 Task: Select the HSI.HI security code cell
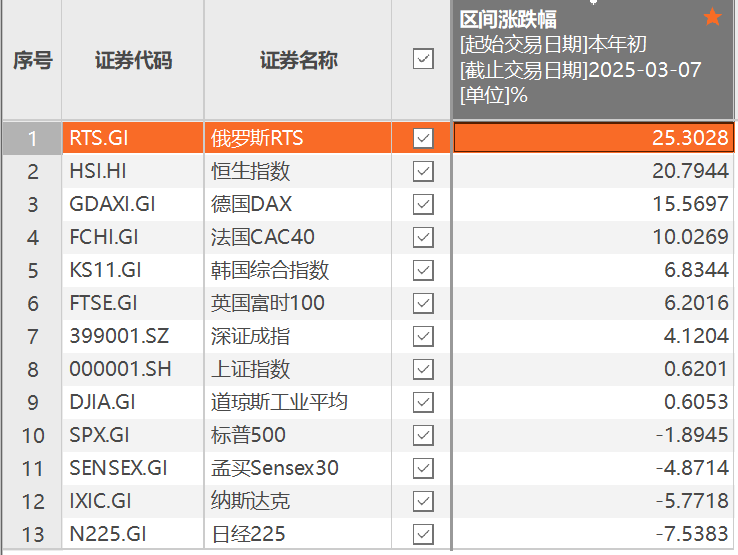coord(98,171)
